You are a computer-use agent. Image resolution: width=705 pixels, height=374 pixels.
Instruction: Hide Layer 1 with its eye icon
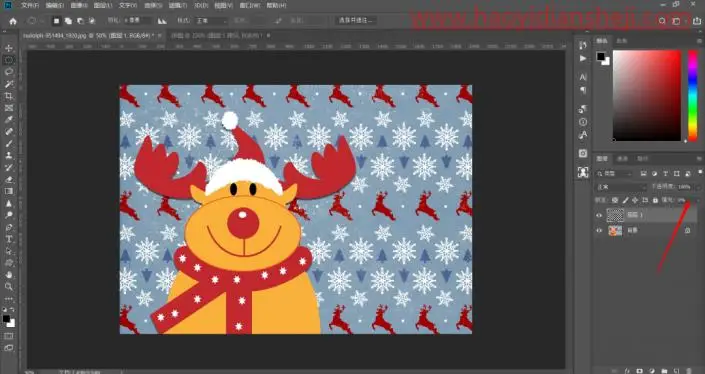(599, 215)
